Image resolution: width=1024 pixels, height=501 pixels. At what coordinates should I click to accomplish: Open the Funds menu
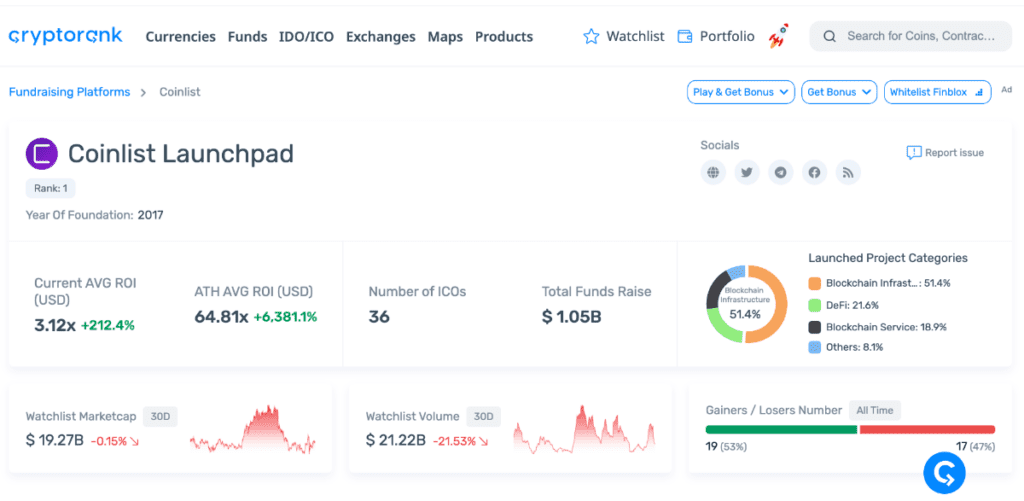[248, 37]
